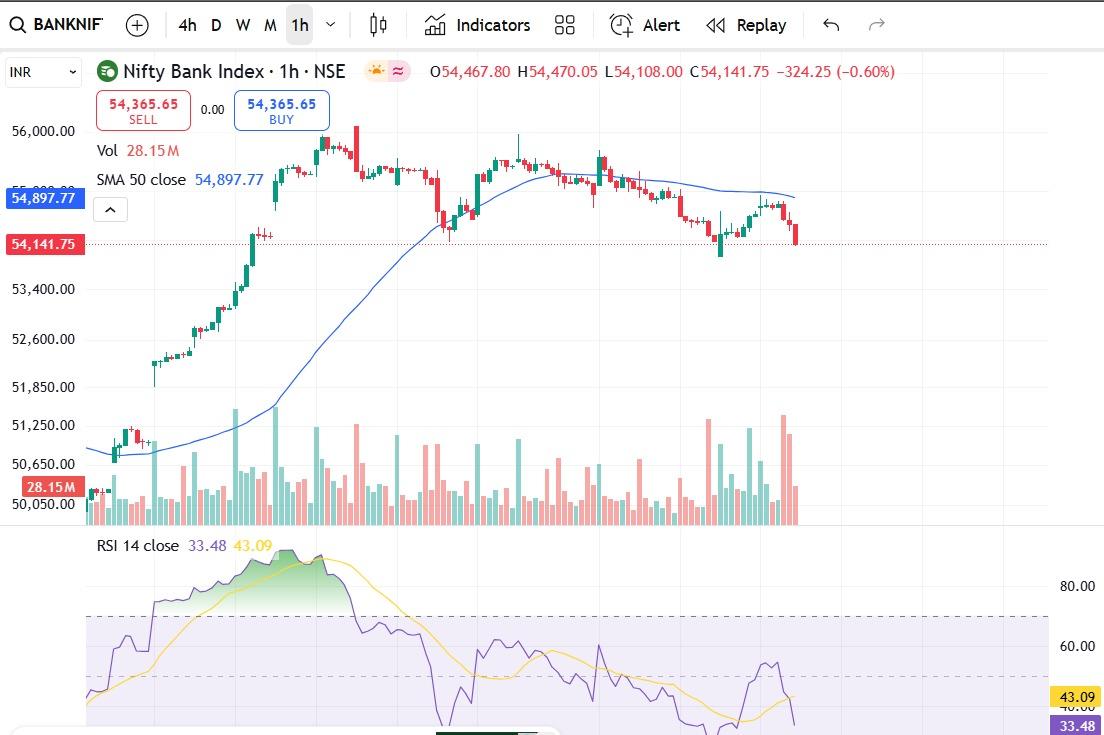Click the red 28.15M volume label
Image resolution: width=1104 pixels, height=735 pixels.
(x=53, y=486)
